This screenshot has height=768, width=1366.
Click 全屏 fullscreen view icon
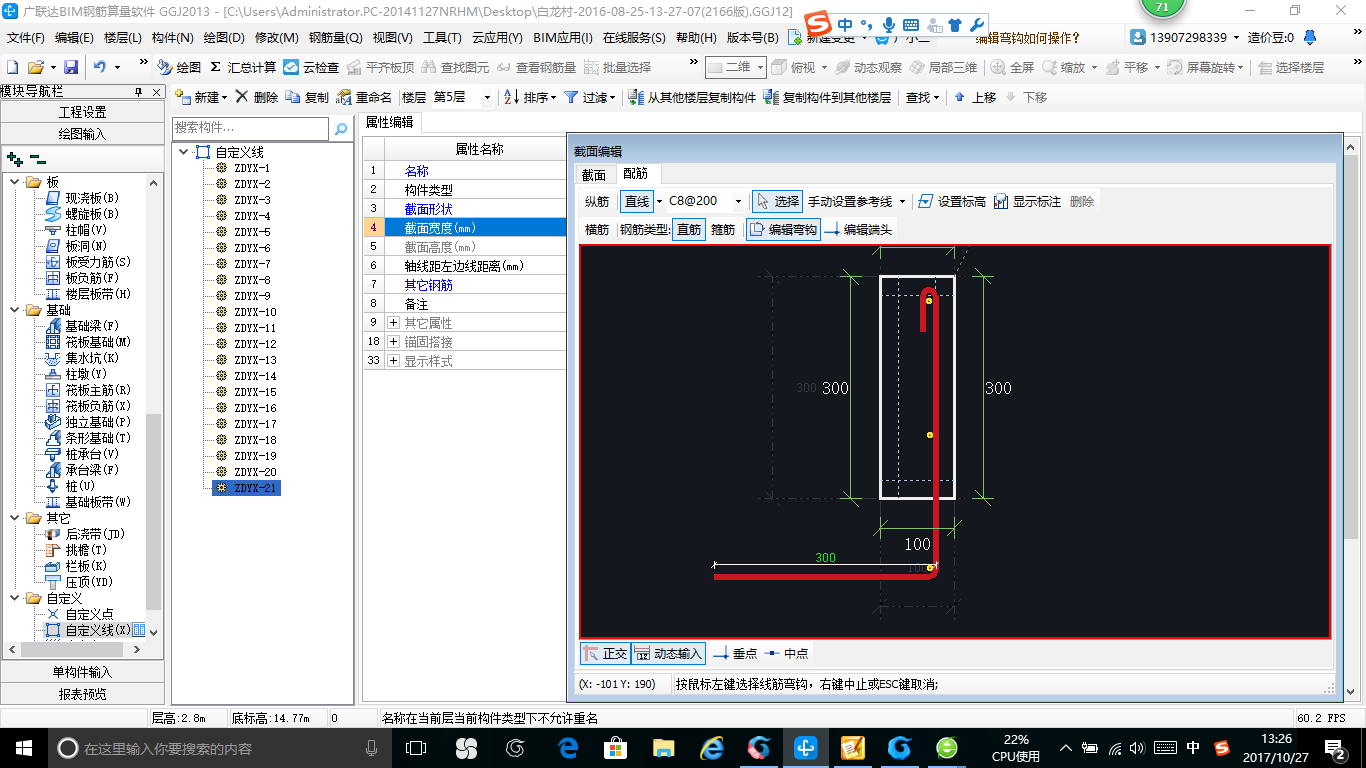point(1013,67)
